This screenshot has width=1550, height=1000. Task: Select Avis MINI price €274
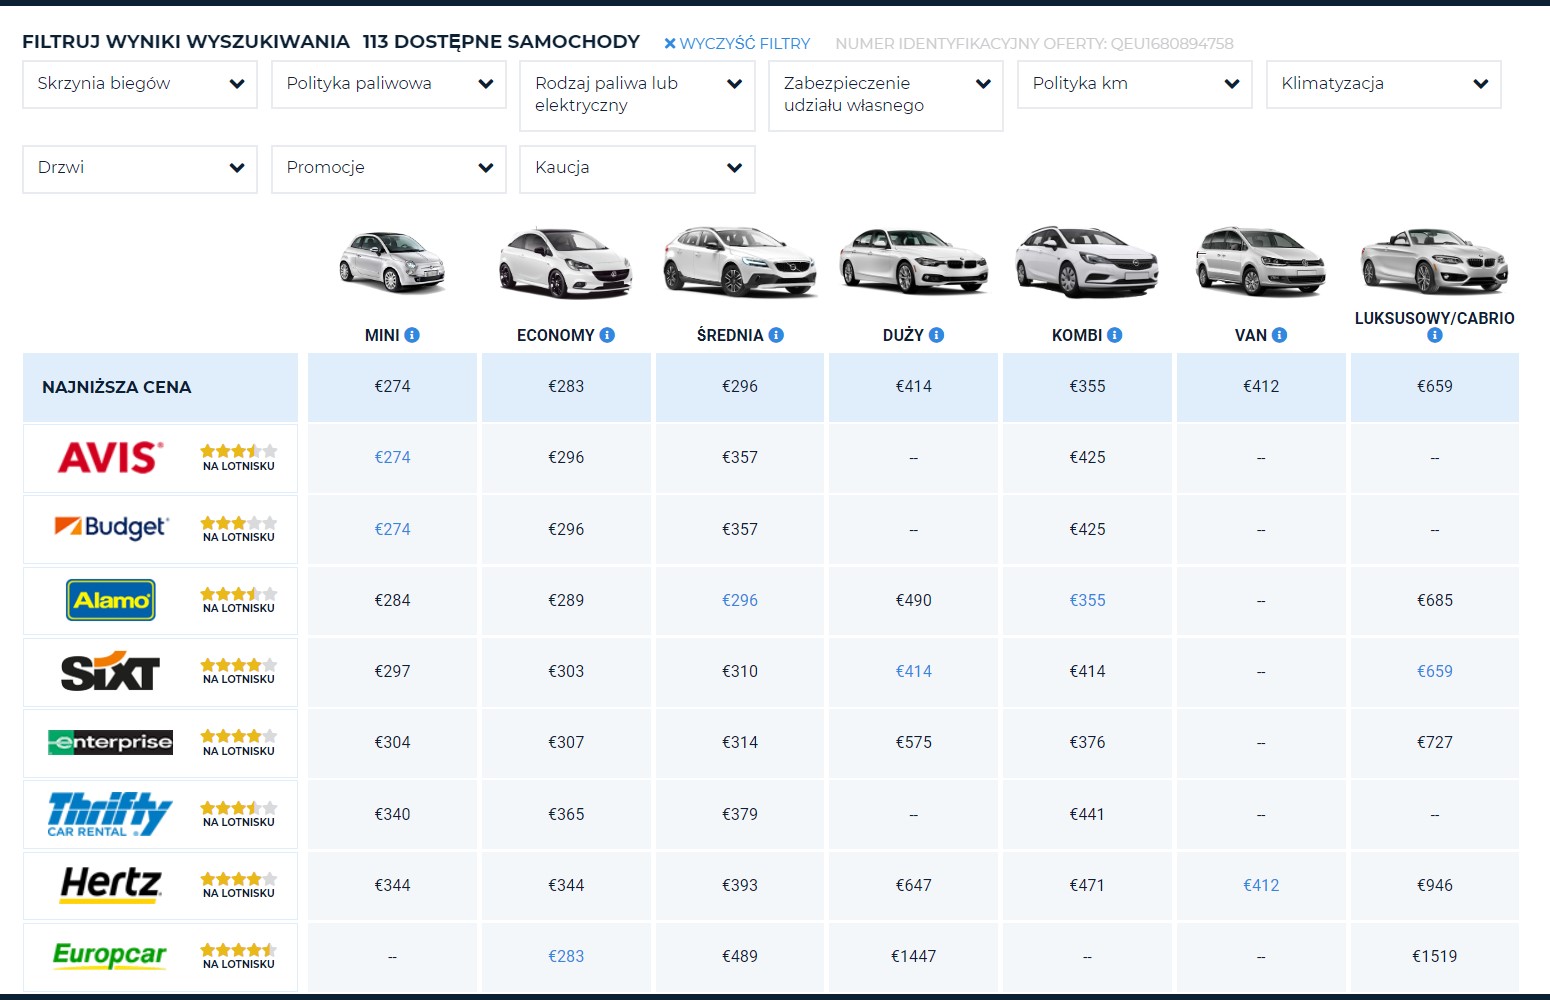point(392,458)
